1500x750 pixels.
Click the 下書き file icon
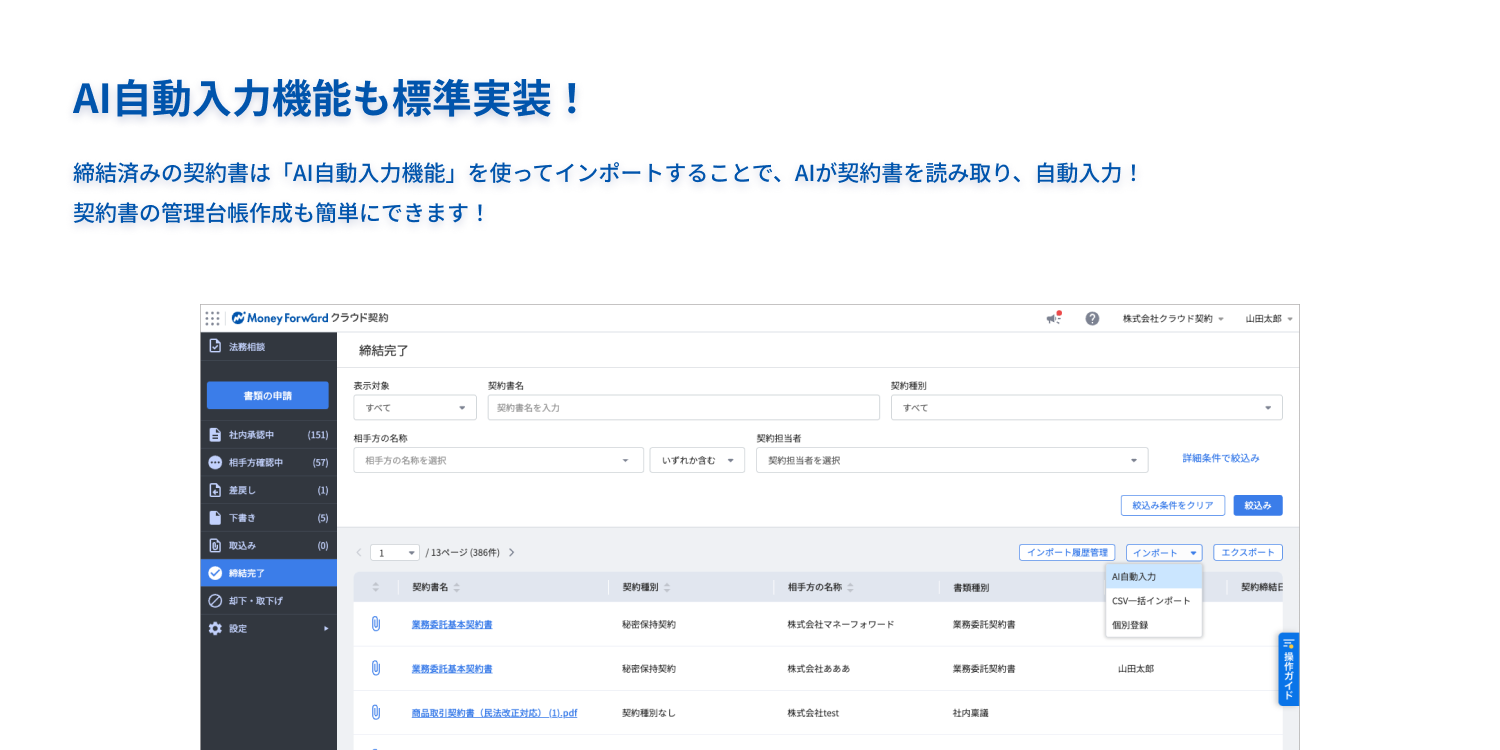tap(214, 518)
